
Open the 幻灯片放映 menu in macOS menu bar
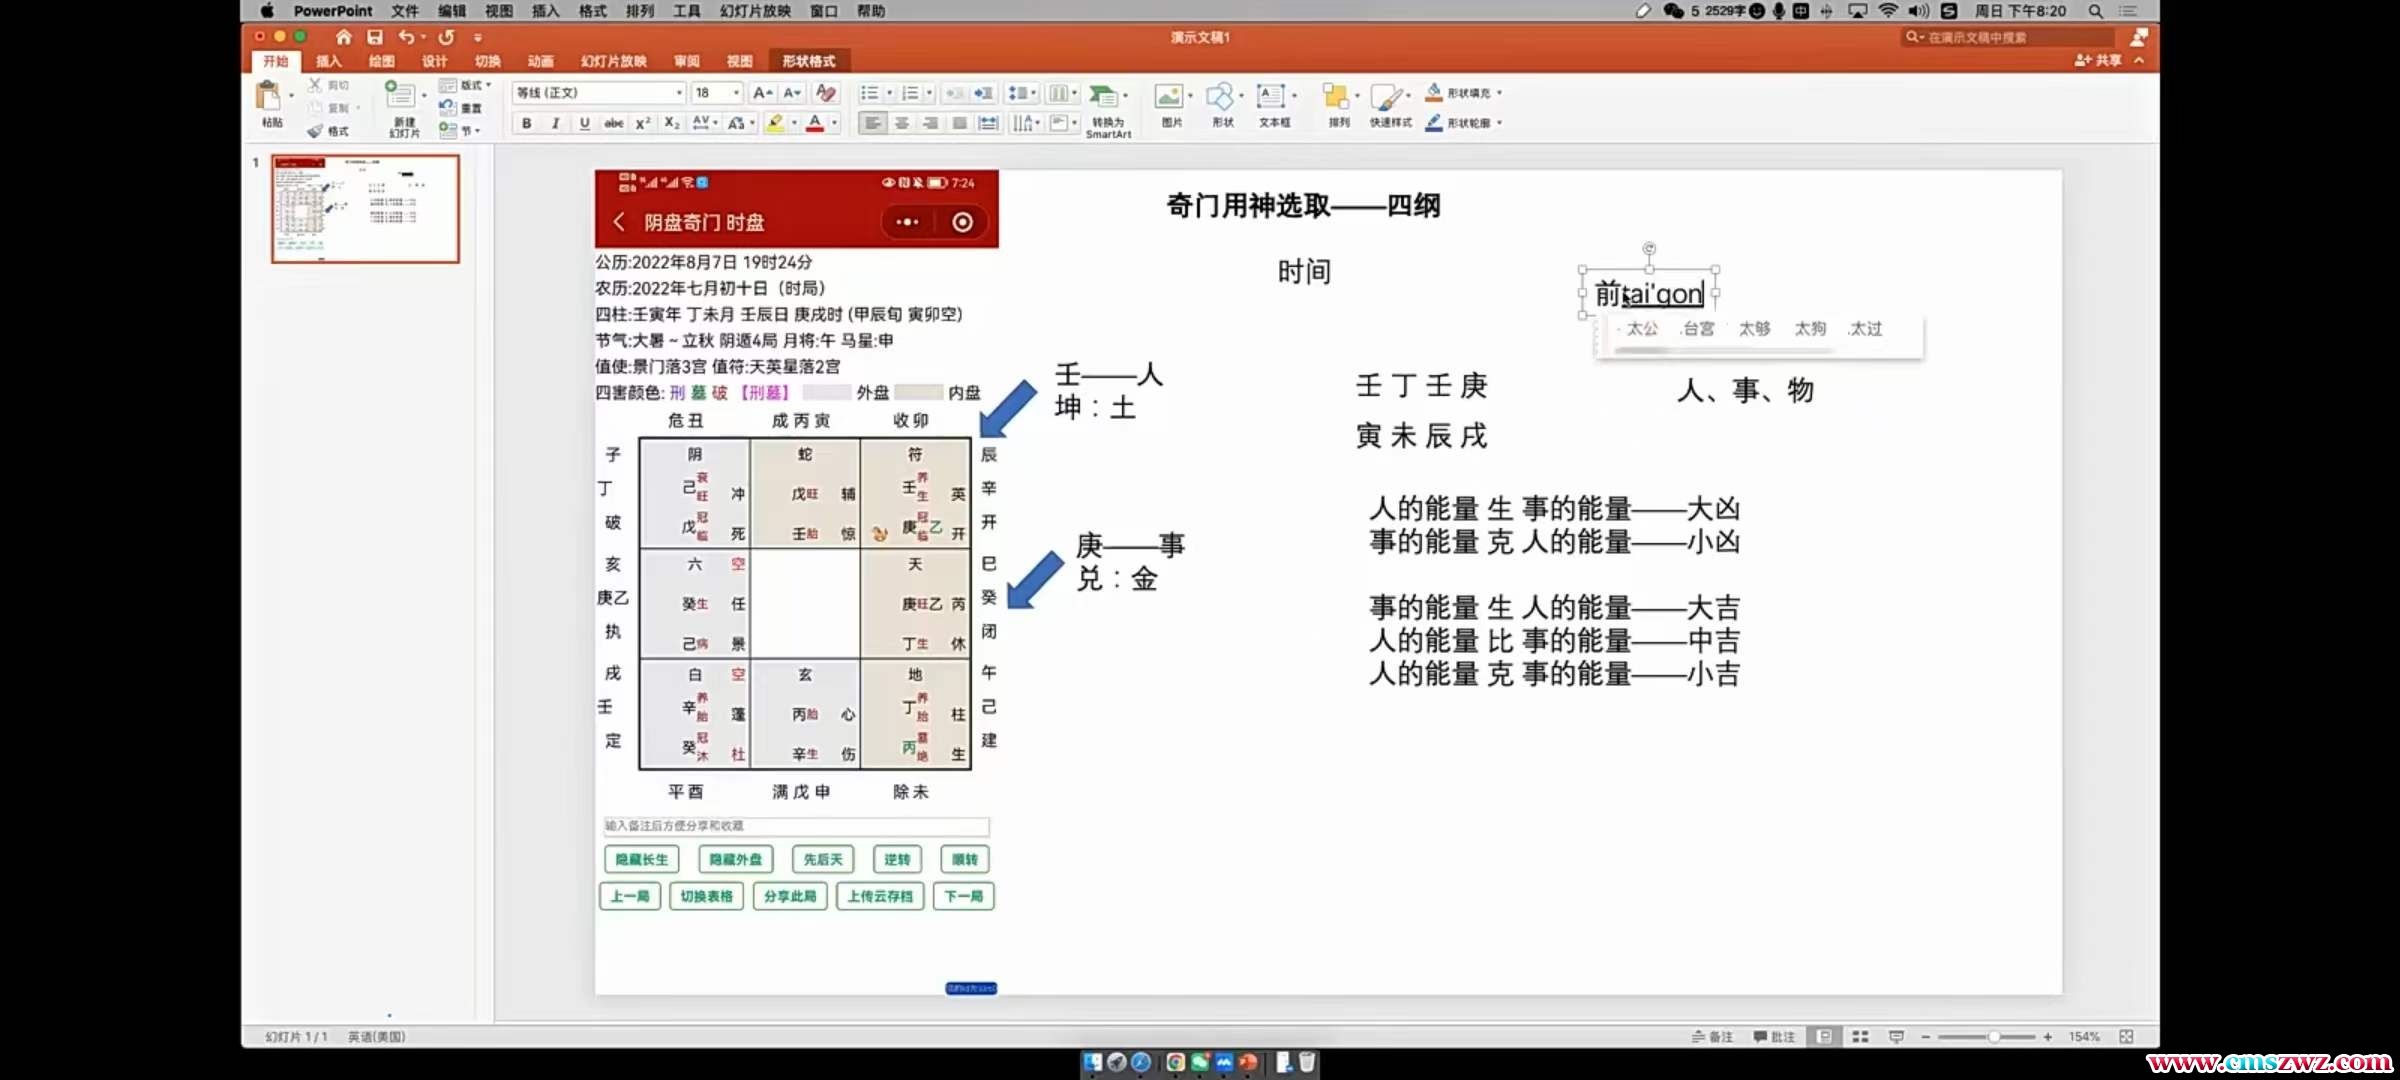755,11
